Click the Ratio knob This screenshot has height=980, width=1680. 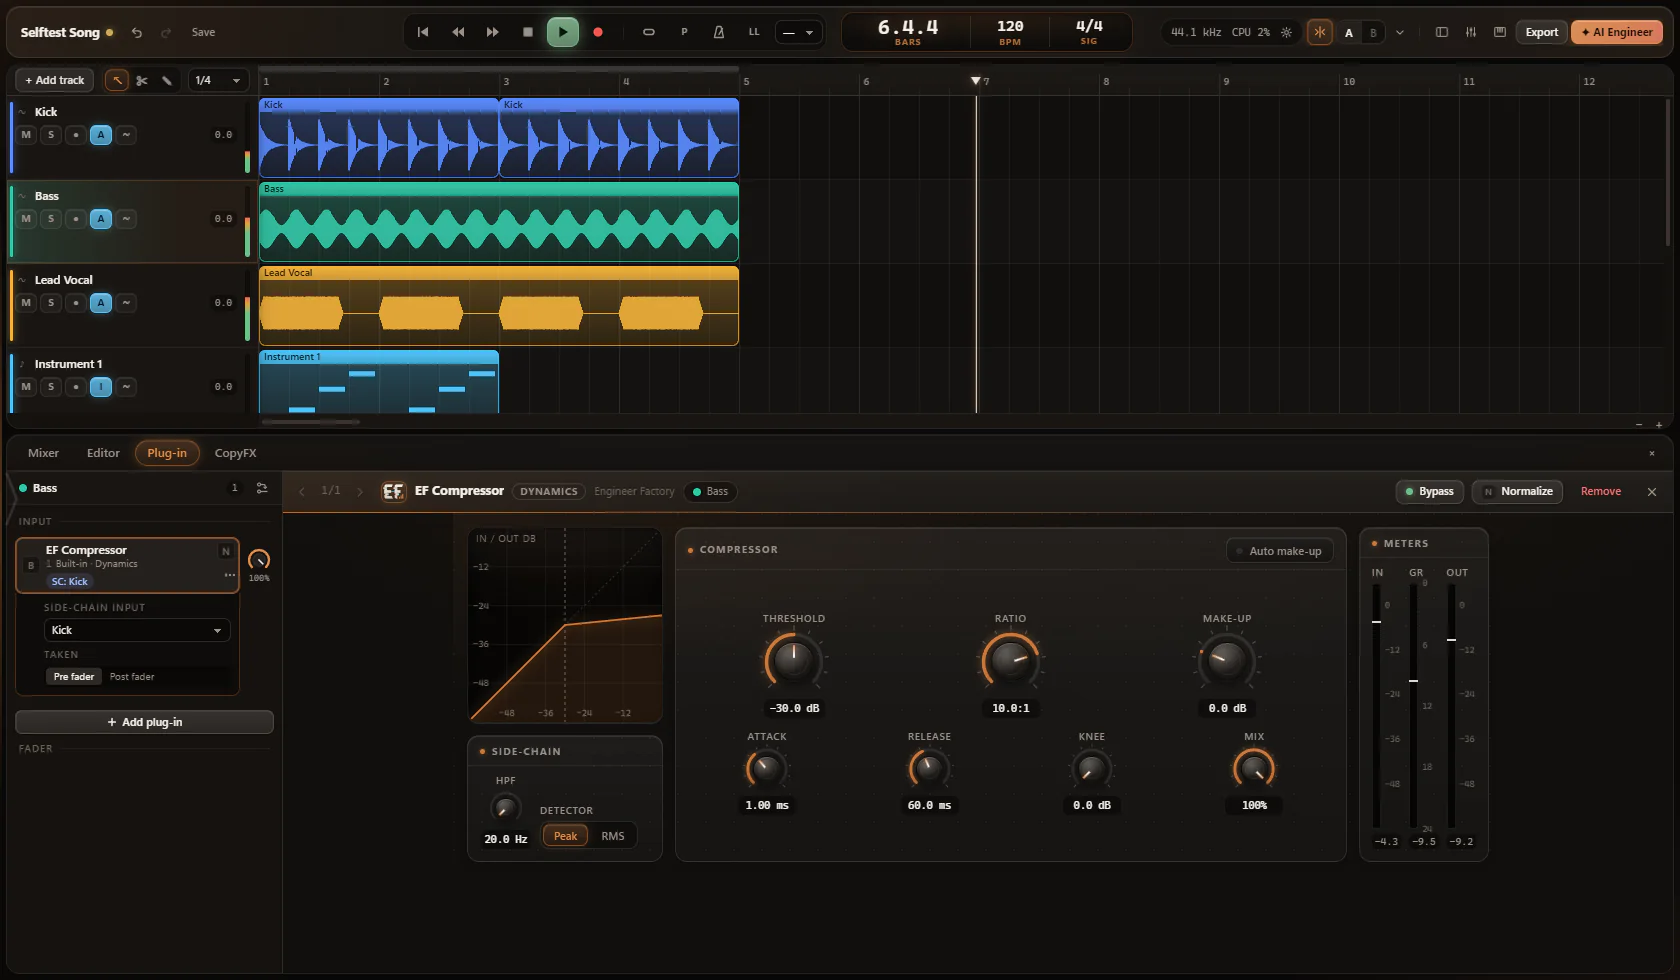tap(1010, 660)
